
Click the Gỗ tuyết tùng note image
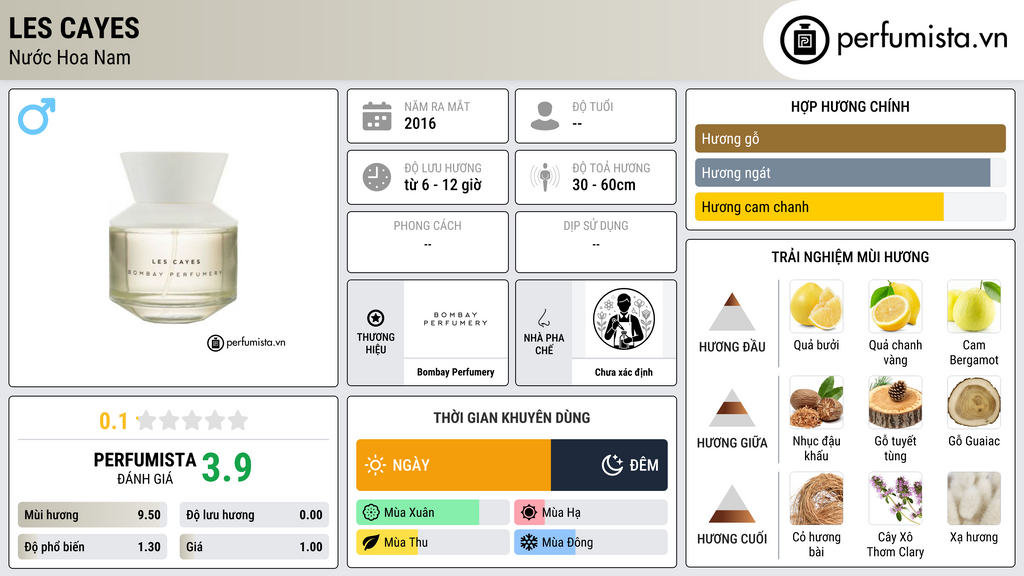pyautogui.click(x=895, y=402)
